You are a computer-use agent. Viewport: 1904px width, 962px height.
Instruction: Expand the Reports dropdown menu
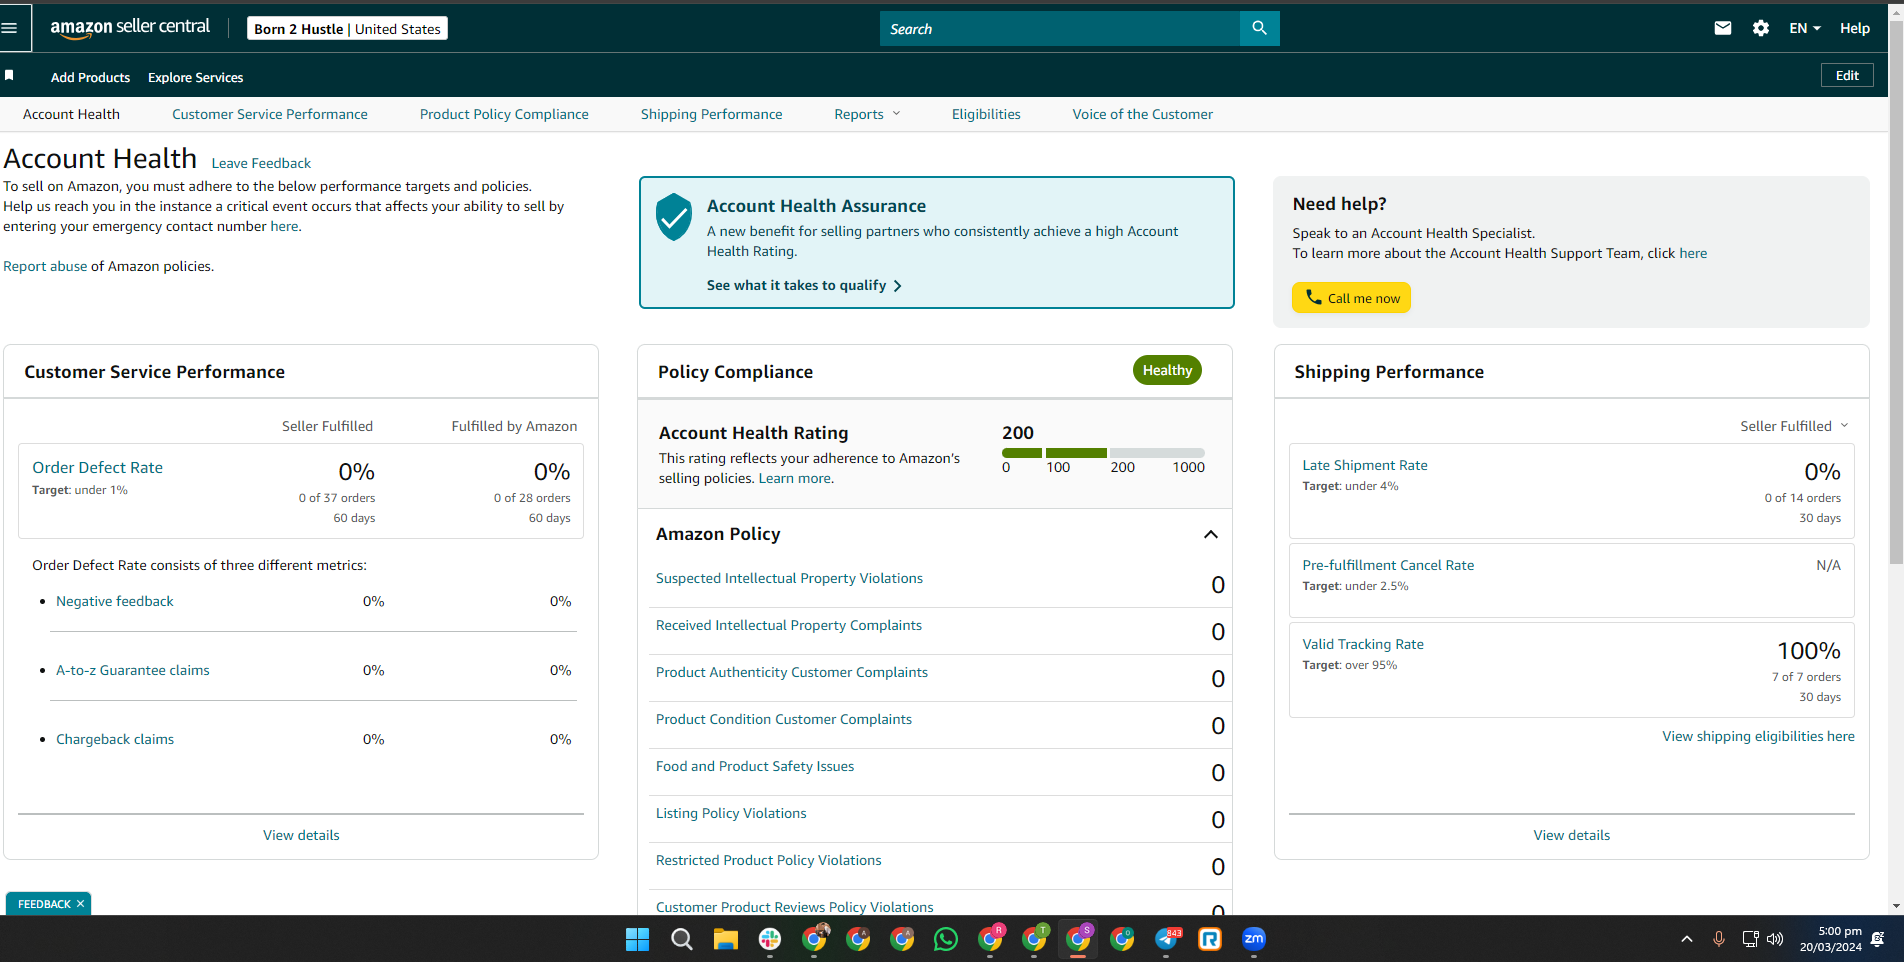pos(867,114)
